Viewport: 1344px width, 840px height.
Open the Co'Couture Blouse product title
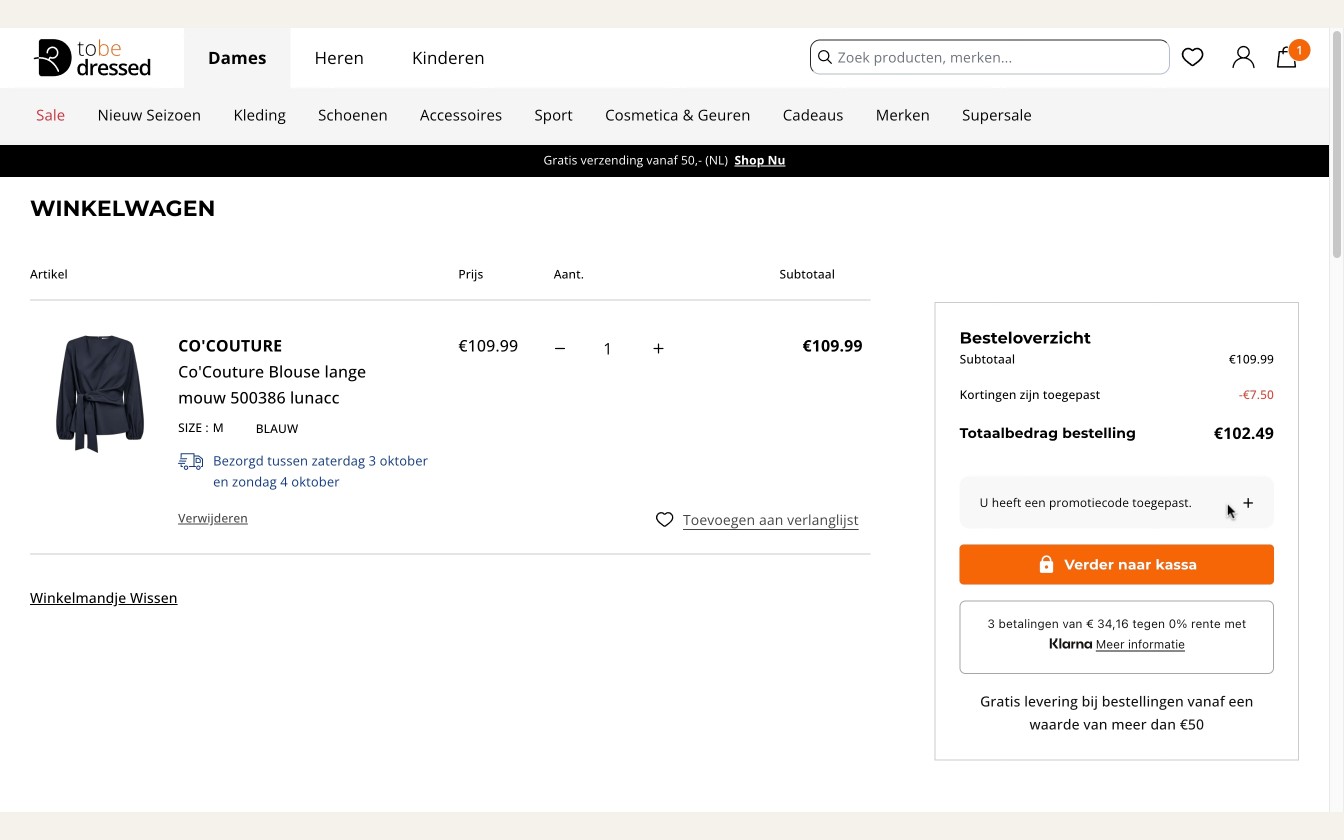pyautogui.click(x=272, y=385)
